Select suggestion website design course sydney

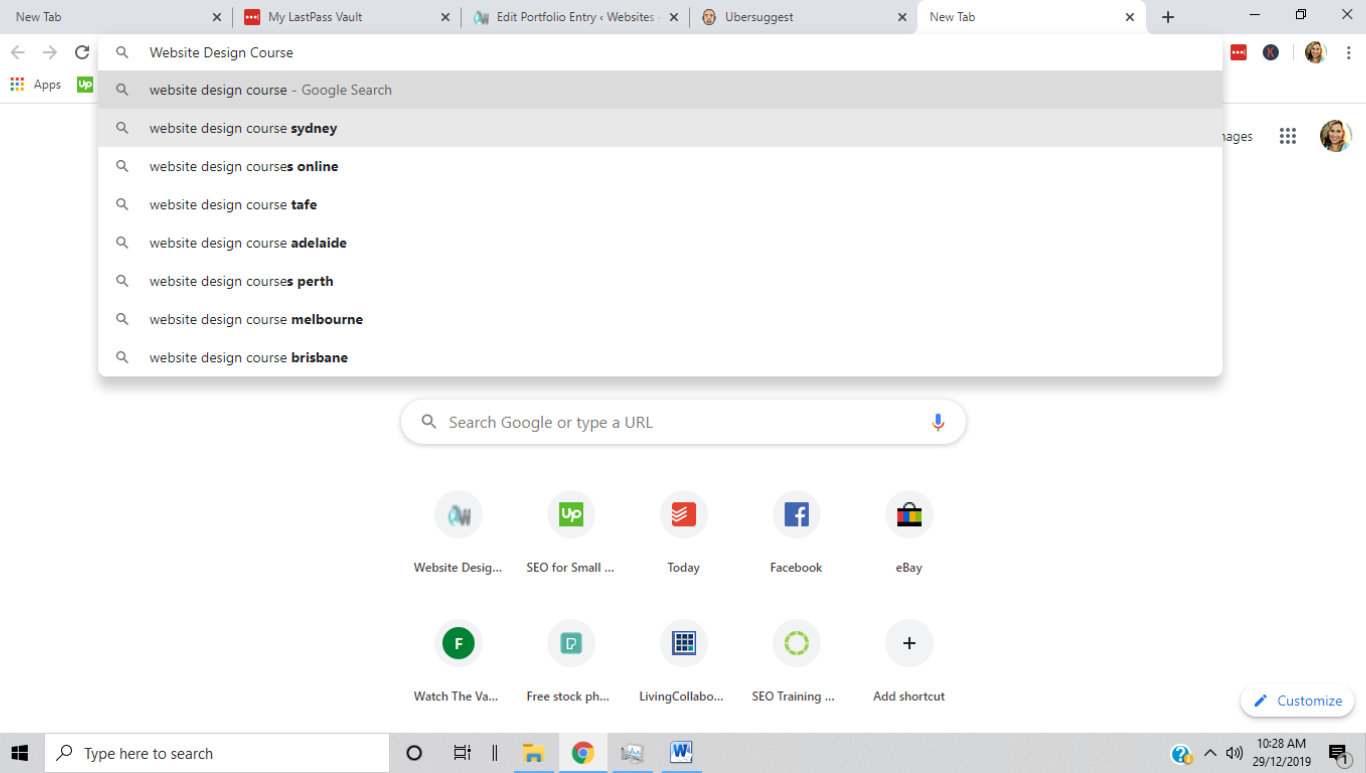point(243,128)
